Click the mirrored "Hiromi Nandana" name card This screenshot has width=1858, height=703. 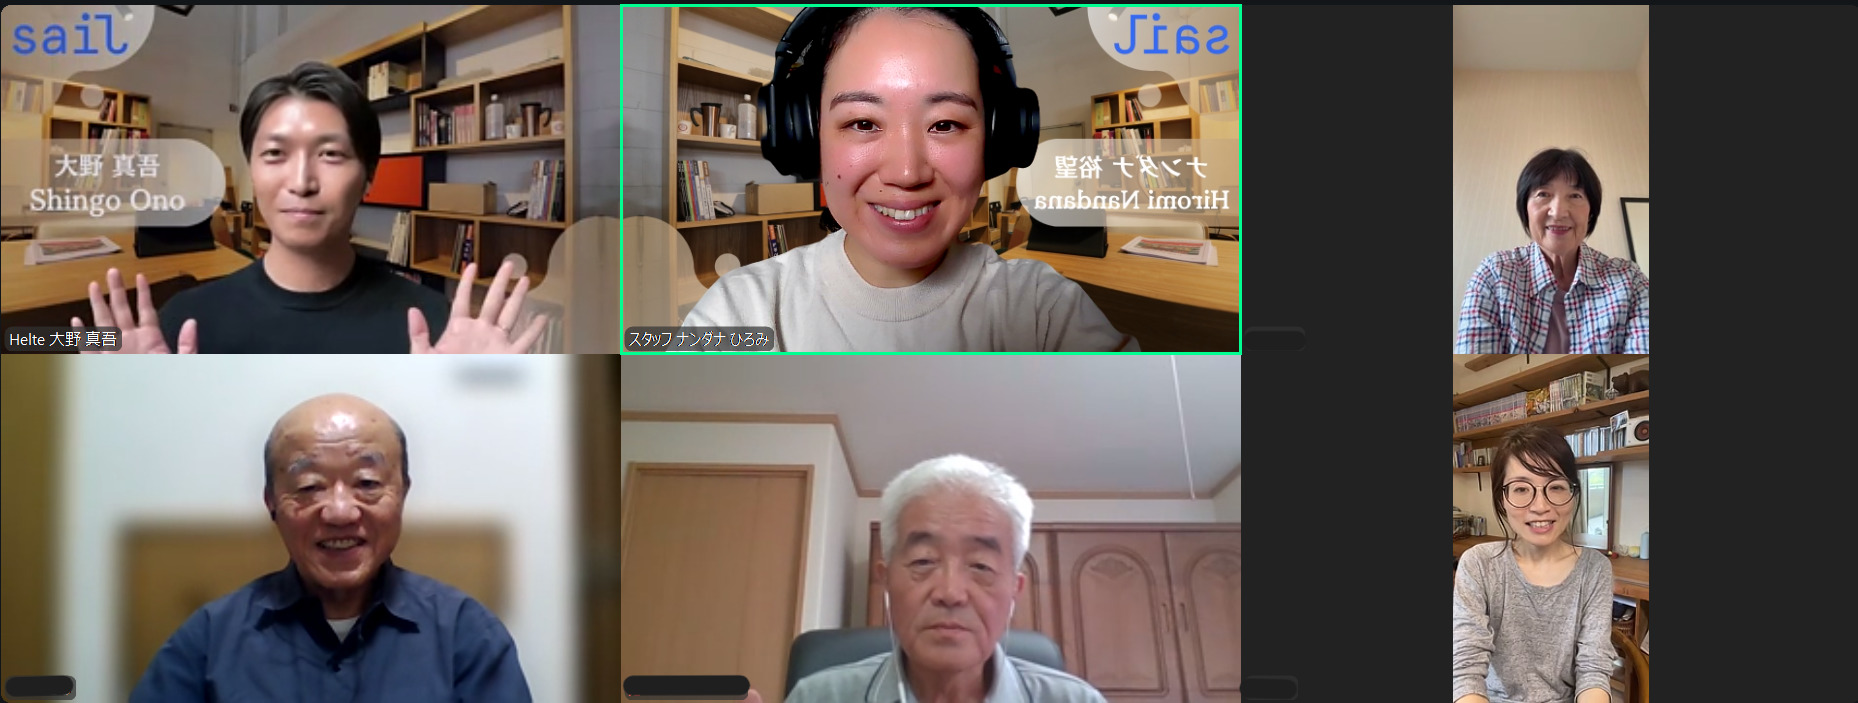tap(1131, 184)
